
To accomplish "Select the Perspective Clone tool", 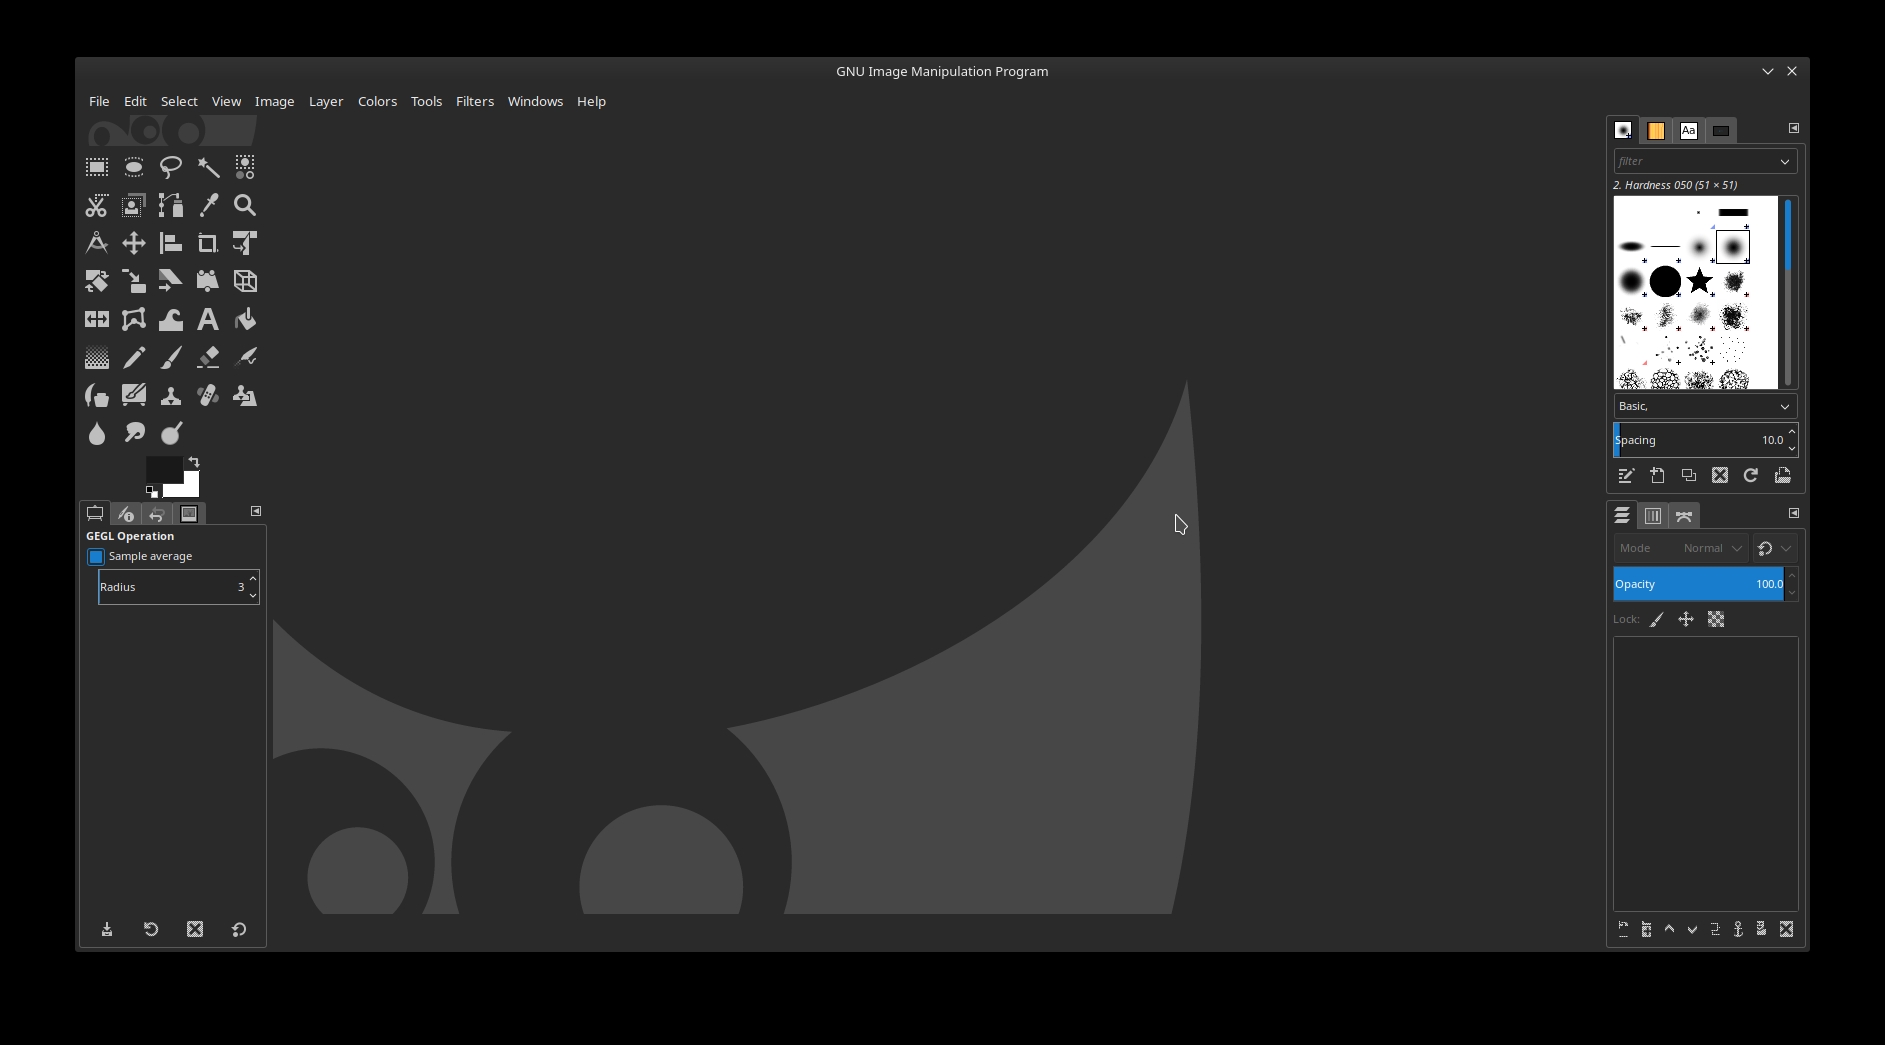I will 245,395.
